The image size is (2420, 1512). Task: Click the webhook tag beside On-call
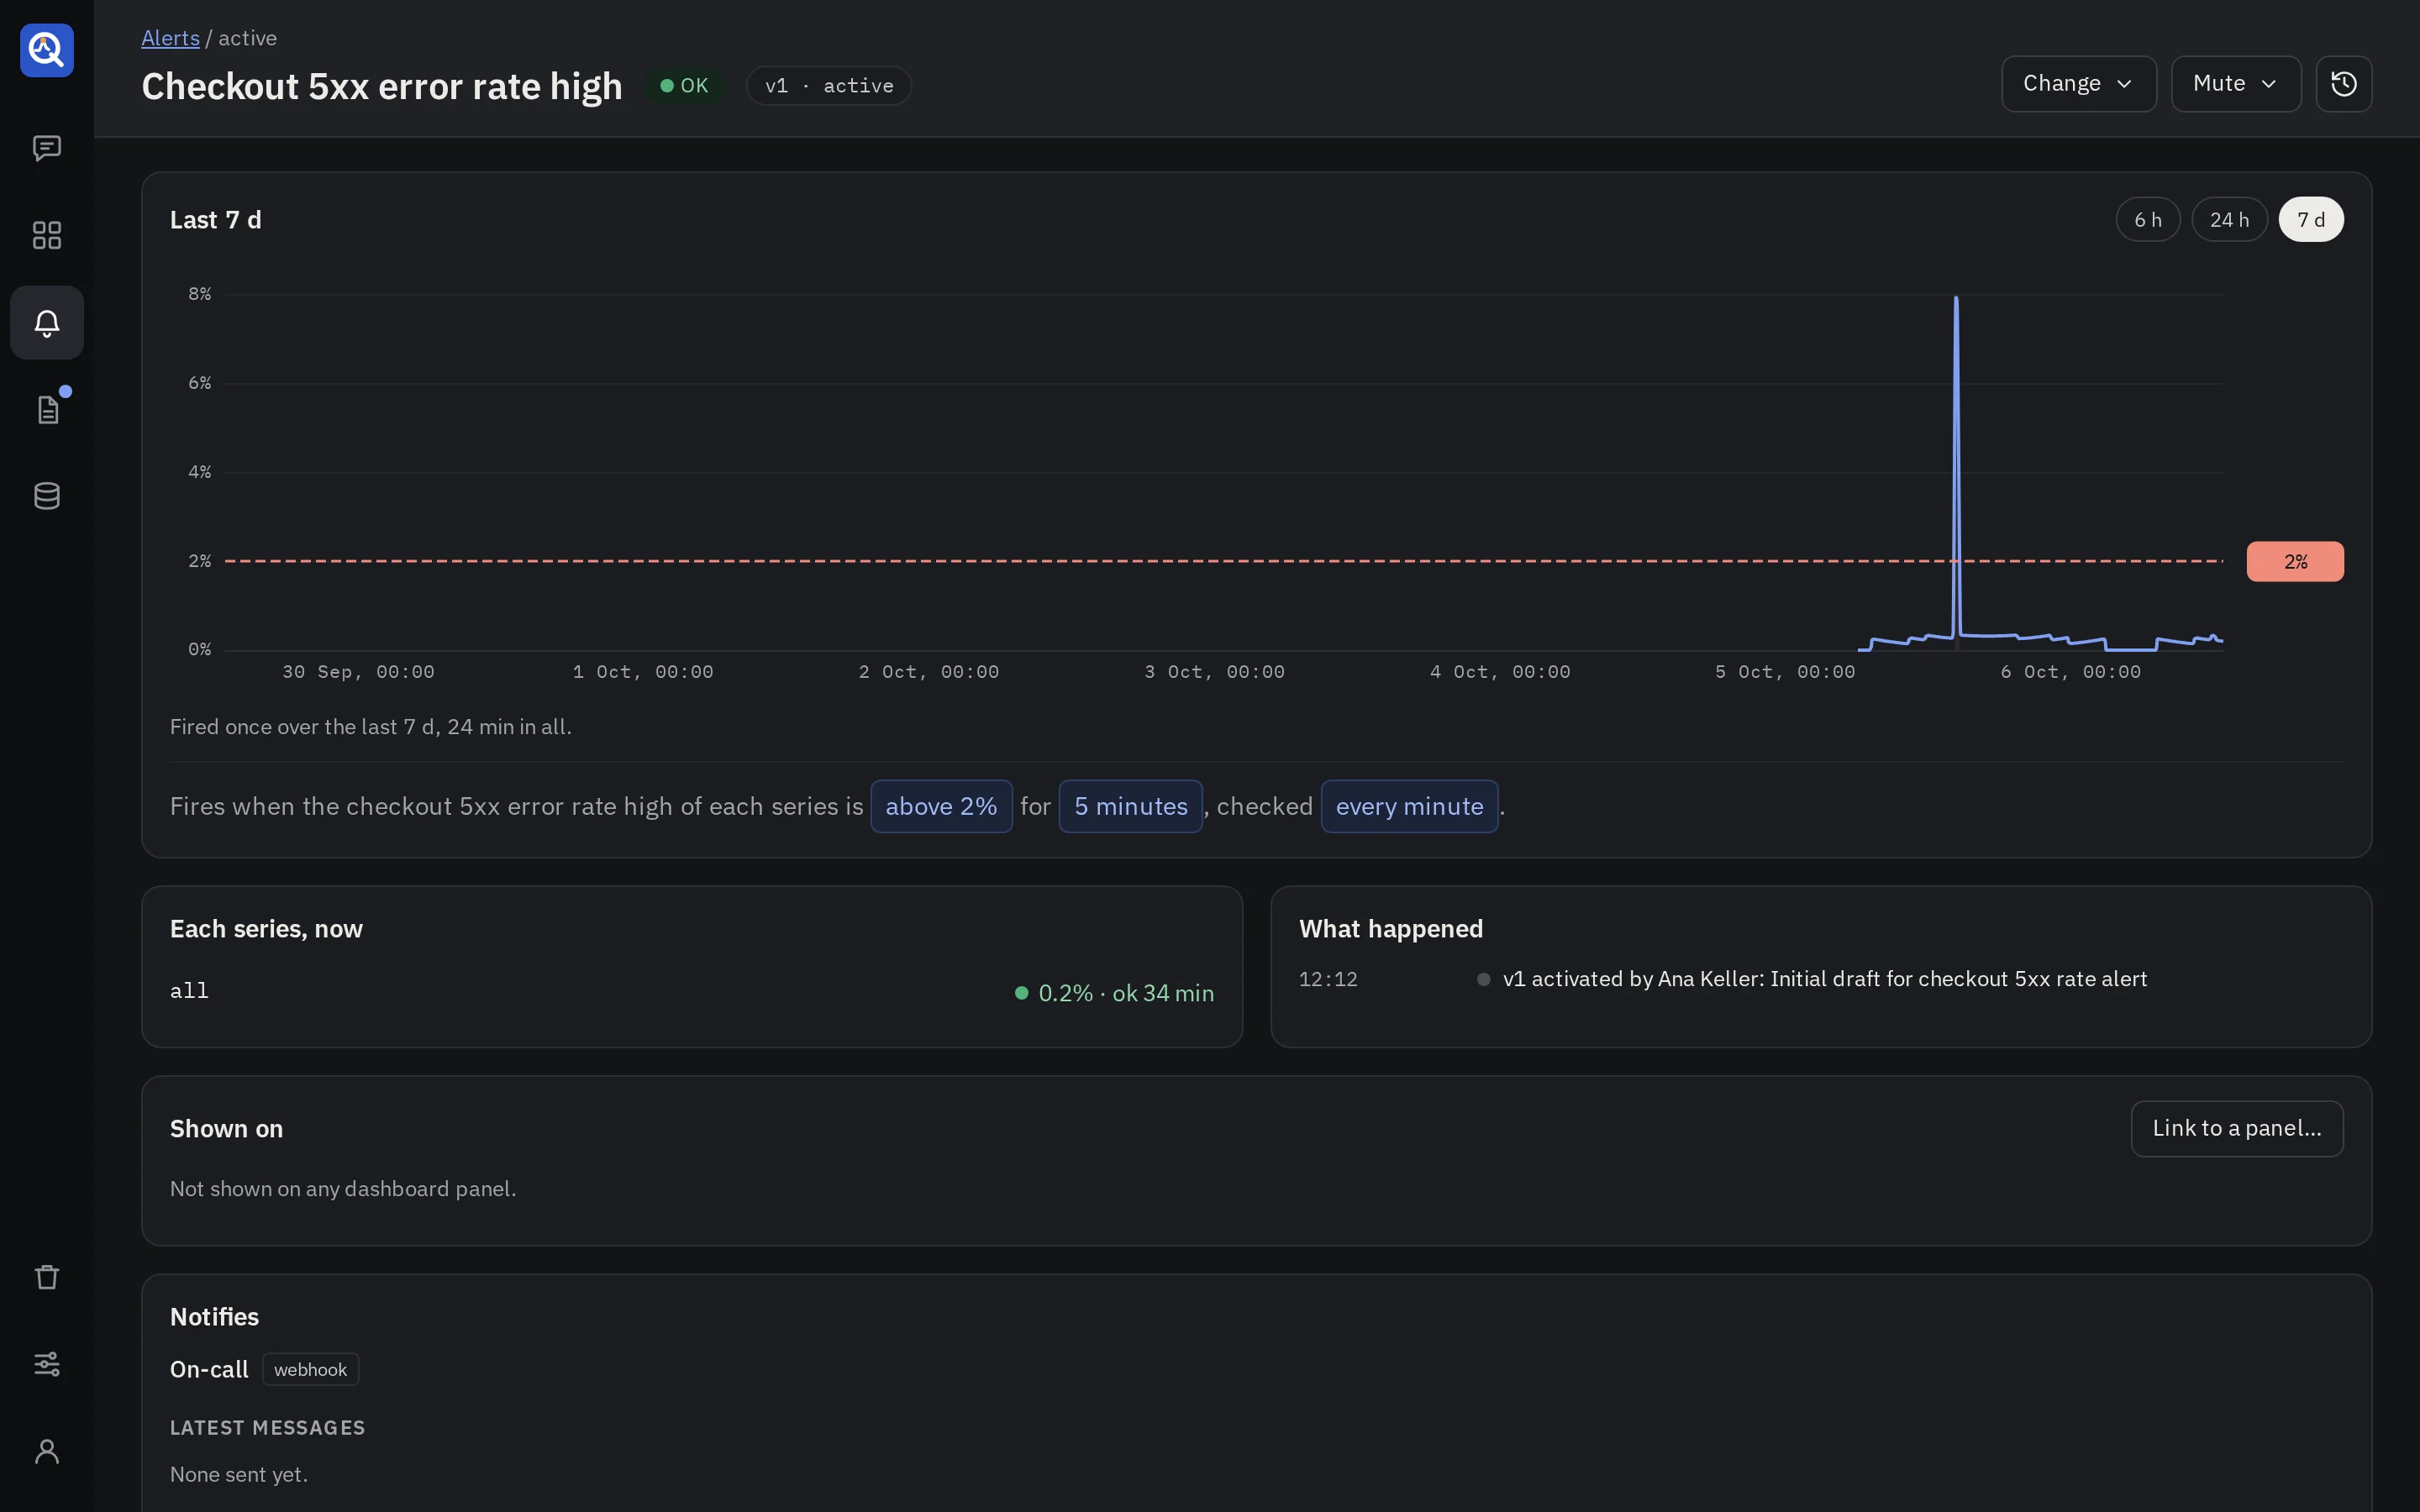310,1370
